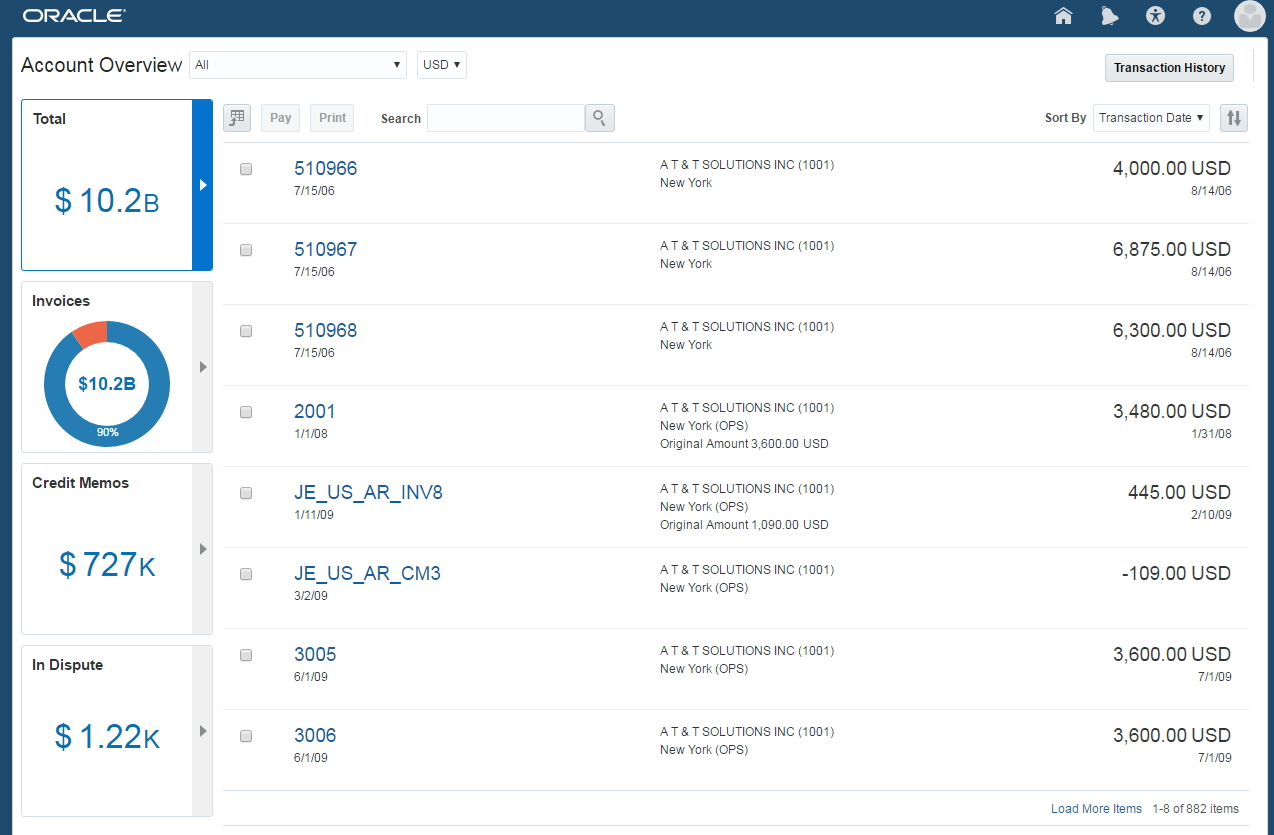The height and width of the screenshot is (835, 1274).
Task: Click Original Amount 3,600.00 USD text
Action: click(x=744, y=444)
